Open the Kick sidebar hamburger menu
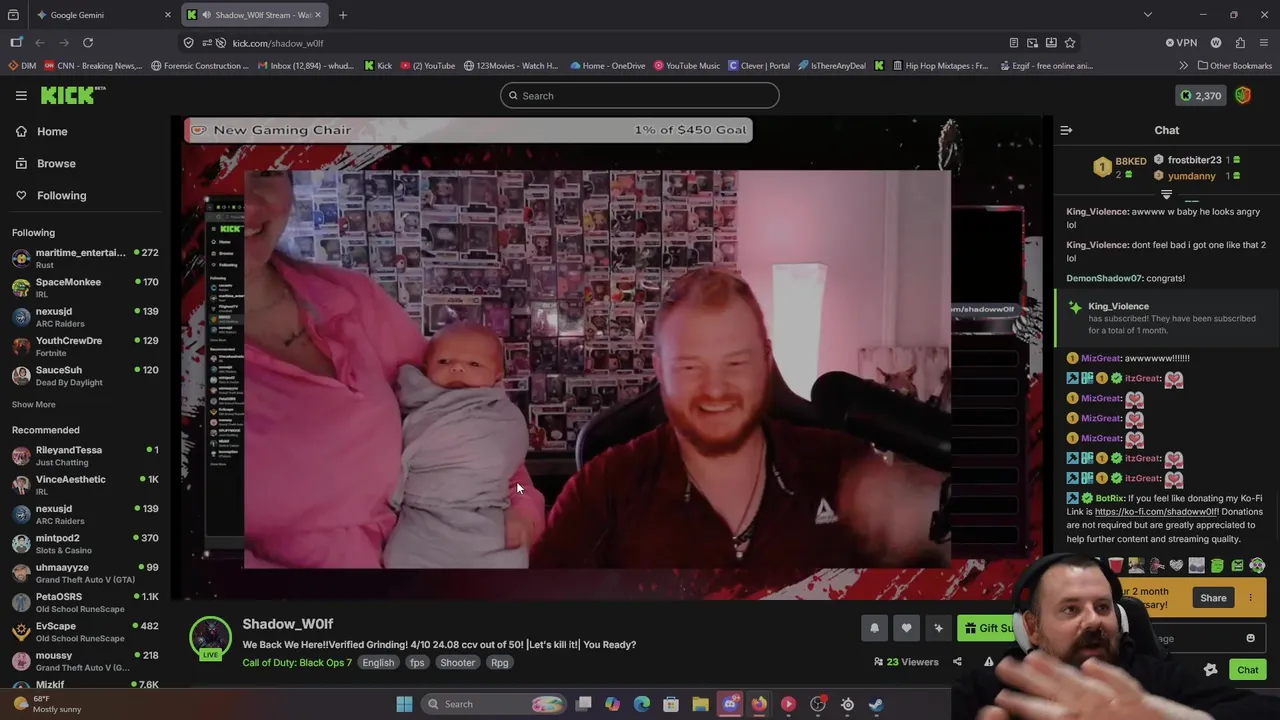 [x=21, y=95]
